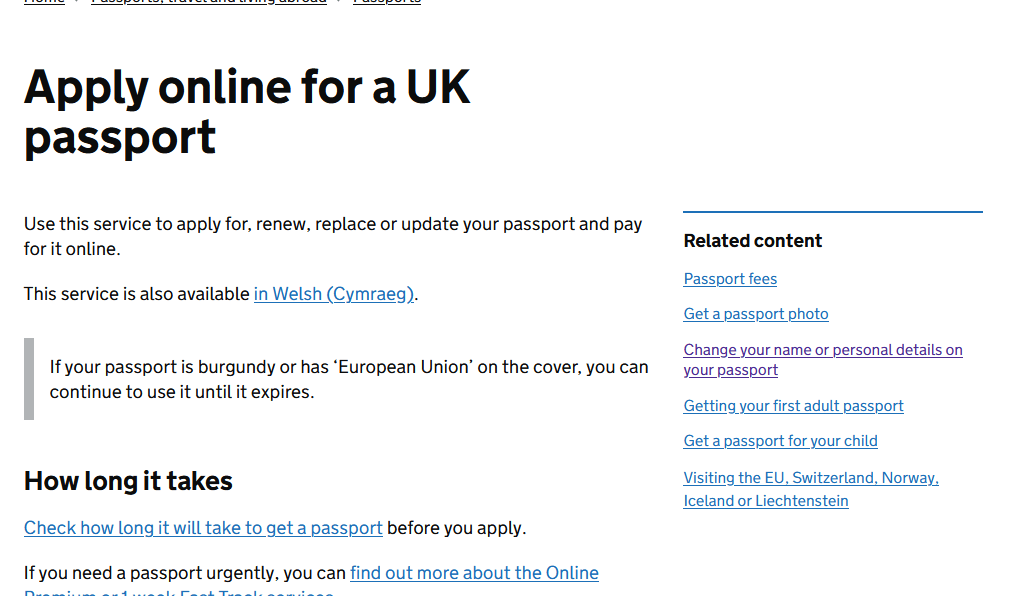Open 'Change your name or personal details' link

click(x=822, y=350)
